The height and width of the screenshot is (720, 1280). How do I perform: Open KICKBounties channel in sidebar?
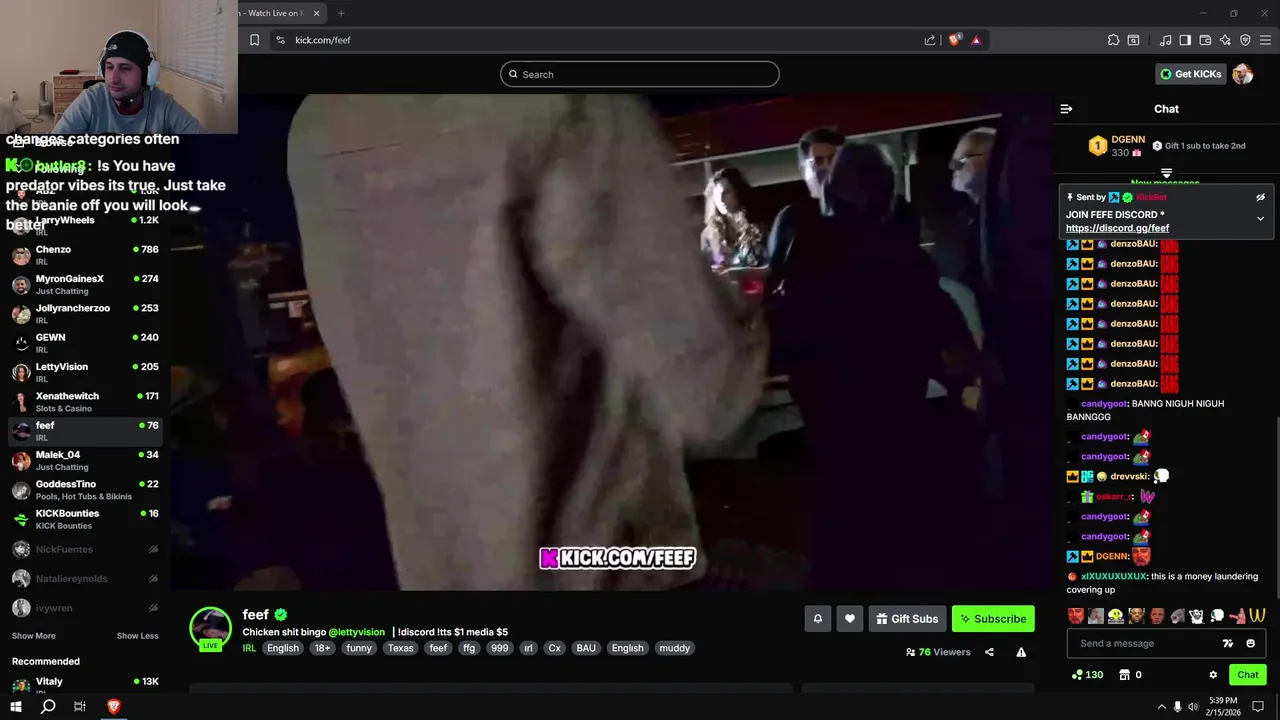pyautogui.click(x=85, y=519)
